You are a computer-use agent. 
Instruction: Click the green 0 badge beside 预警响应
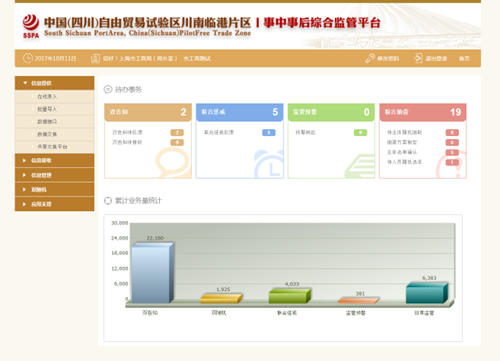[360, 133]
